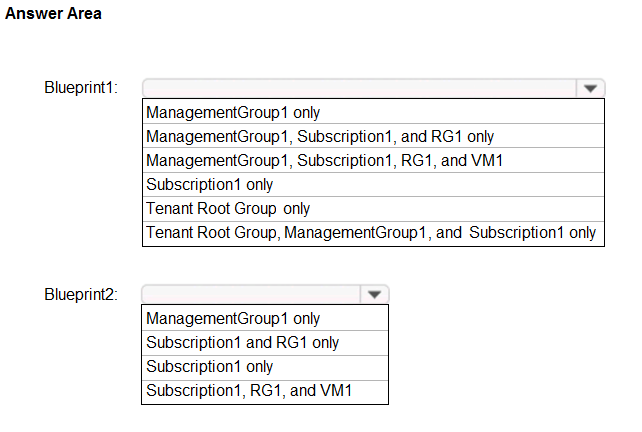Select 'Subscription1 only' in the Blueprint1 list

click(210, 184)
